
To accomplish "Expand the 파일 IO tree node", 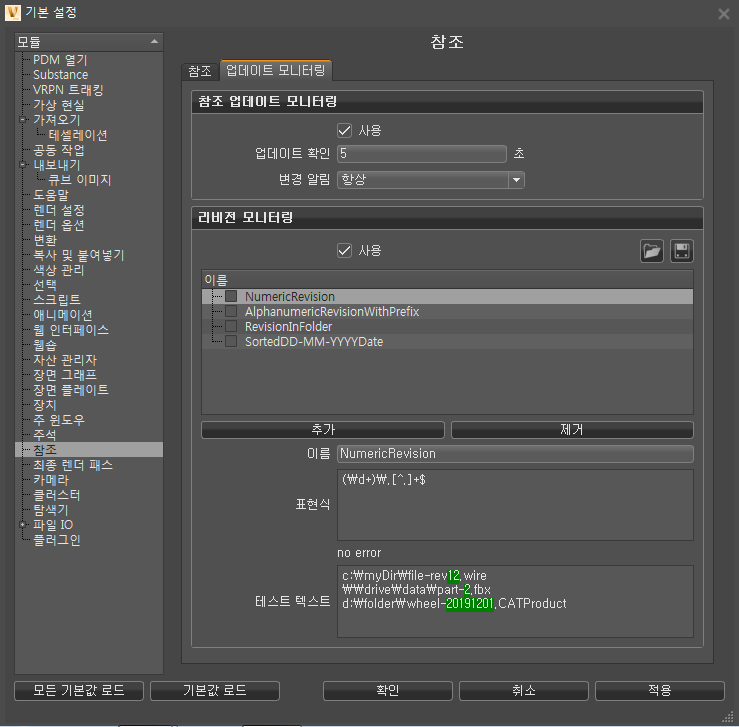I will pyautogui.click(x=23, y=524).
